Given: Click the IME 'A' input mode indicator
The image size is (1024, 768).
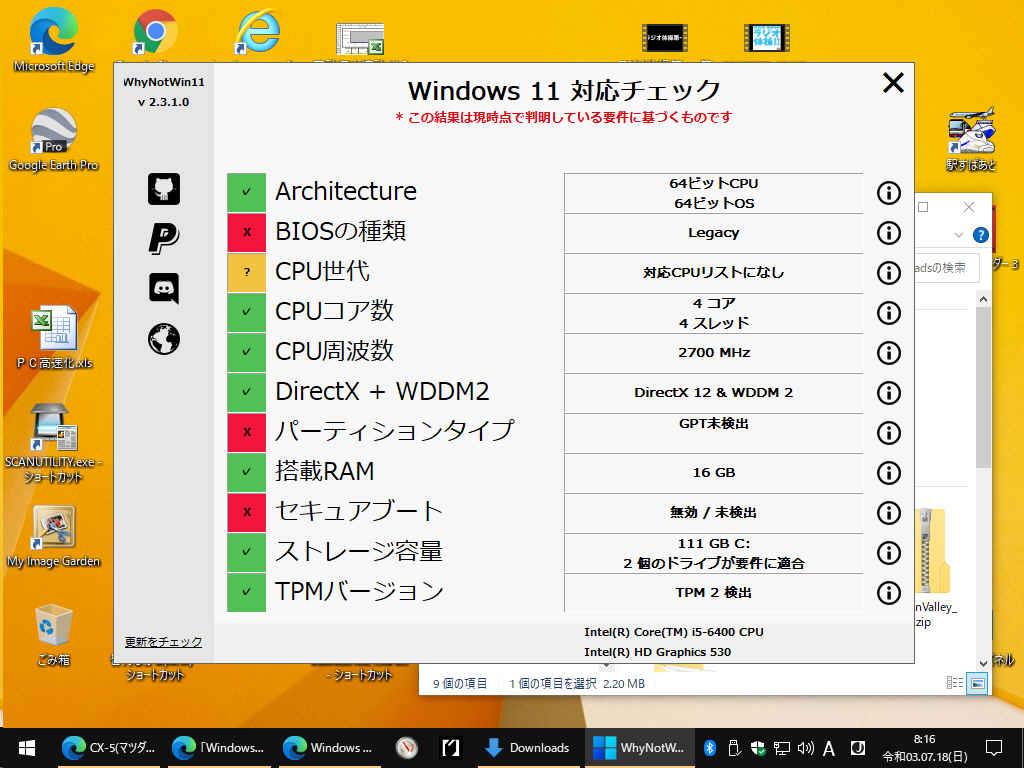Looking at the screenshot, I should [829, 748].
